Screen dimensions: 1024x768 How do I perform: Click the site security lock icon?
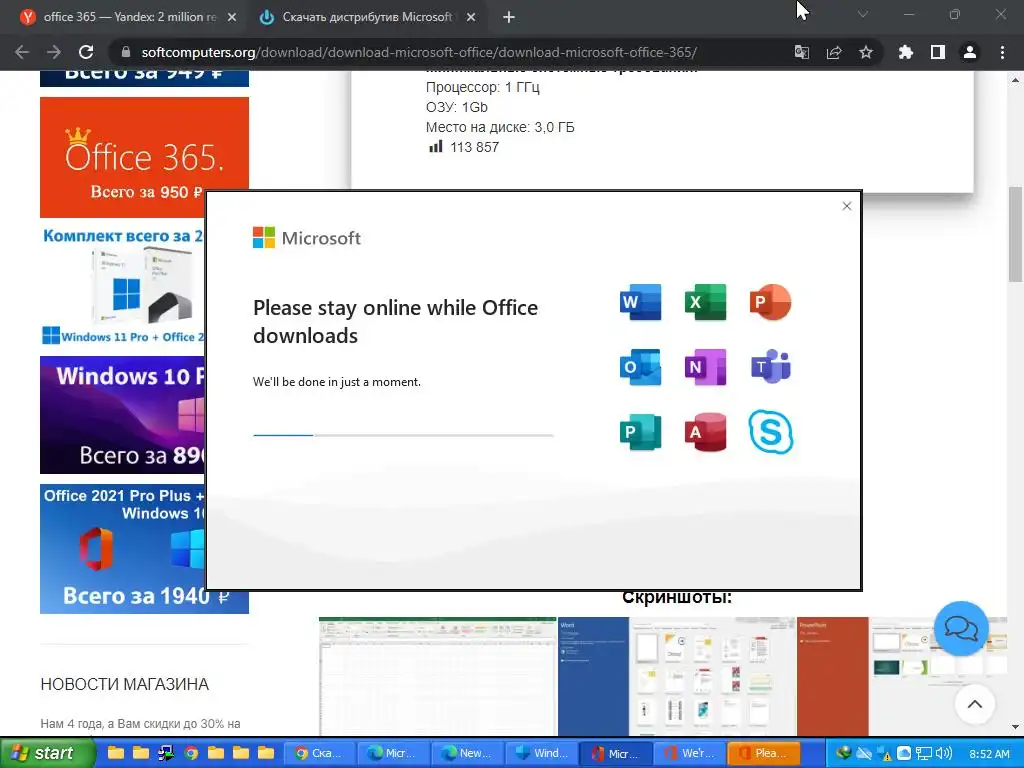click(127, 52)
